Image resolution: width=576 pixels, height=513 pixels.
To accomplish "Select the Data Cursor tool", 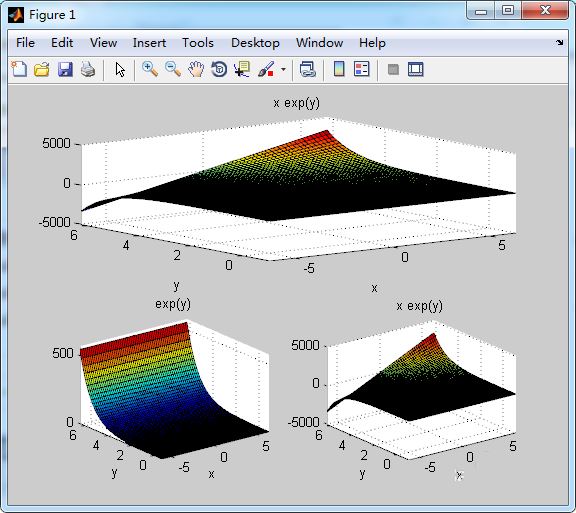I will (x=242, y=69).
